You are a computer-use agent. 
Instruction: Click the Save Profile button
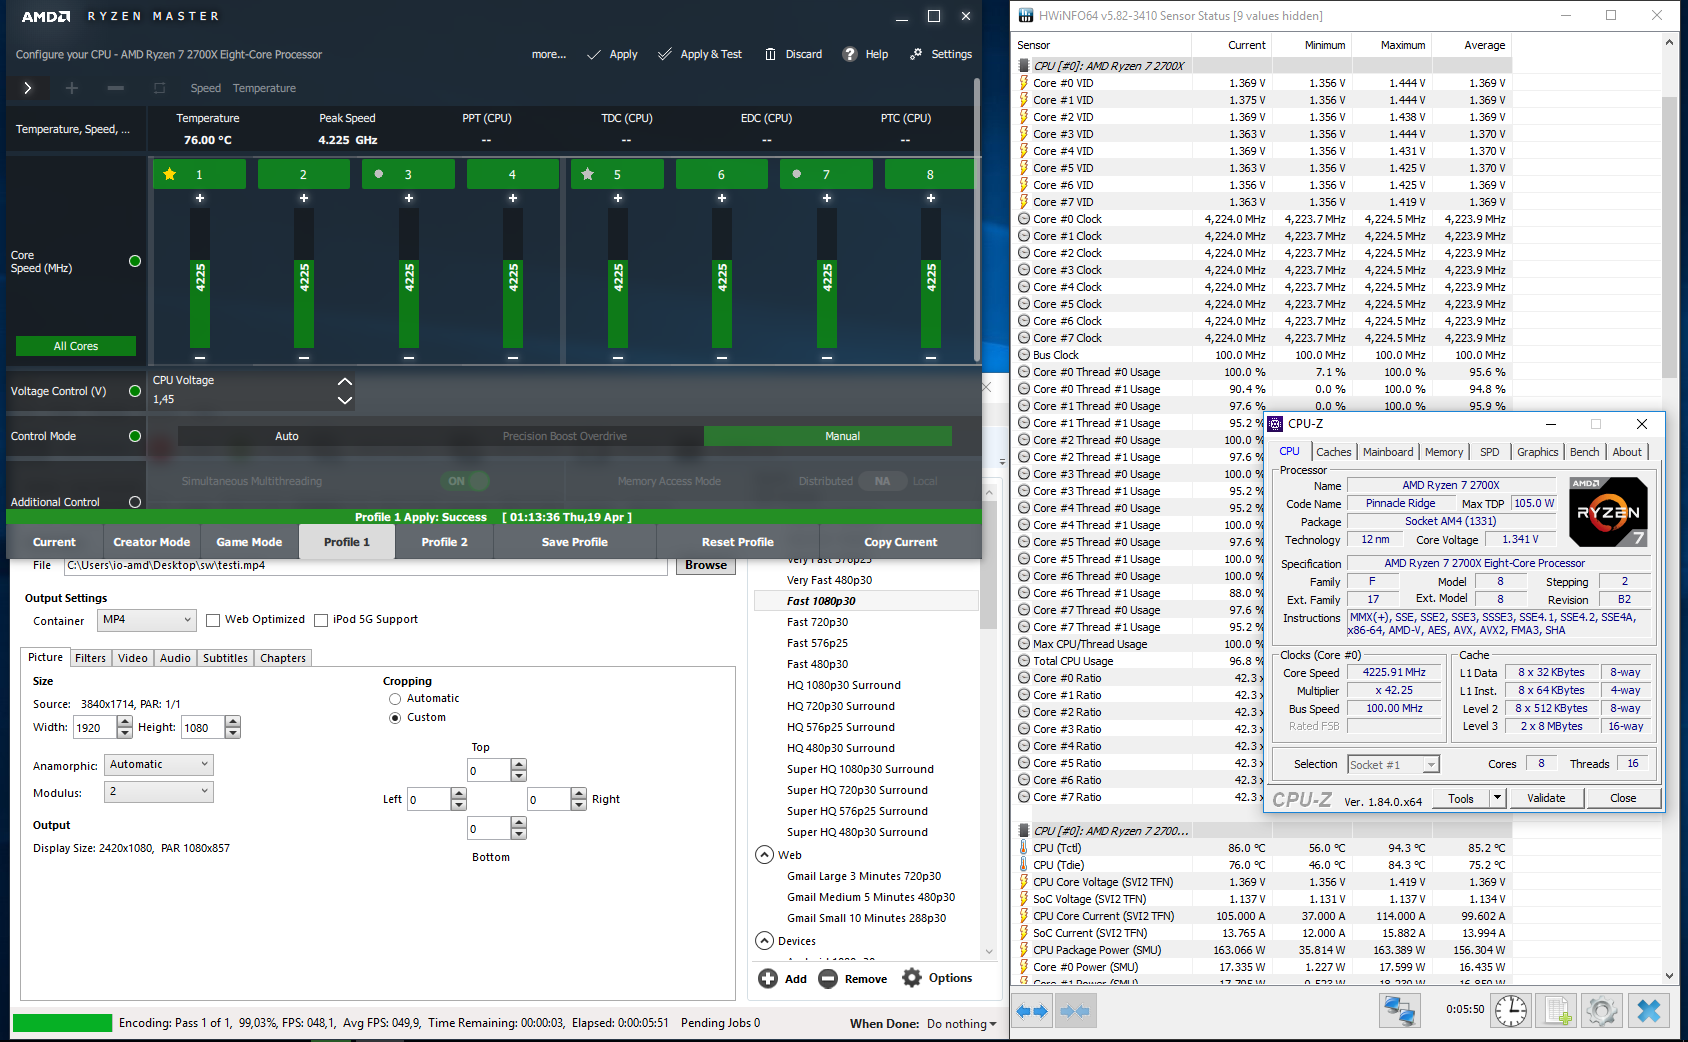(x=575, y=542)
